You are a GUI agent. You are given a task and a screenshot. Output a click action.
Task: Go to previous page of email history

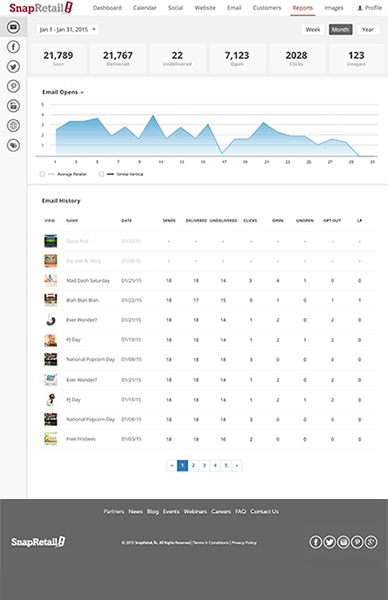click(x=172, y=465)
